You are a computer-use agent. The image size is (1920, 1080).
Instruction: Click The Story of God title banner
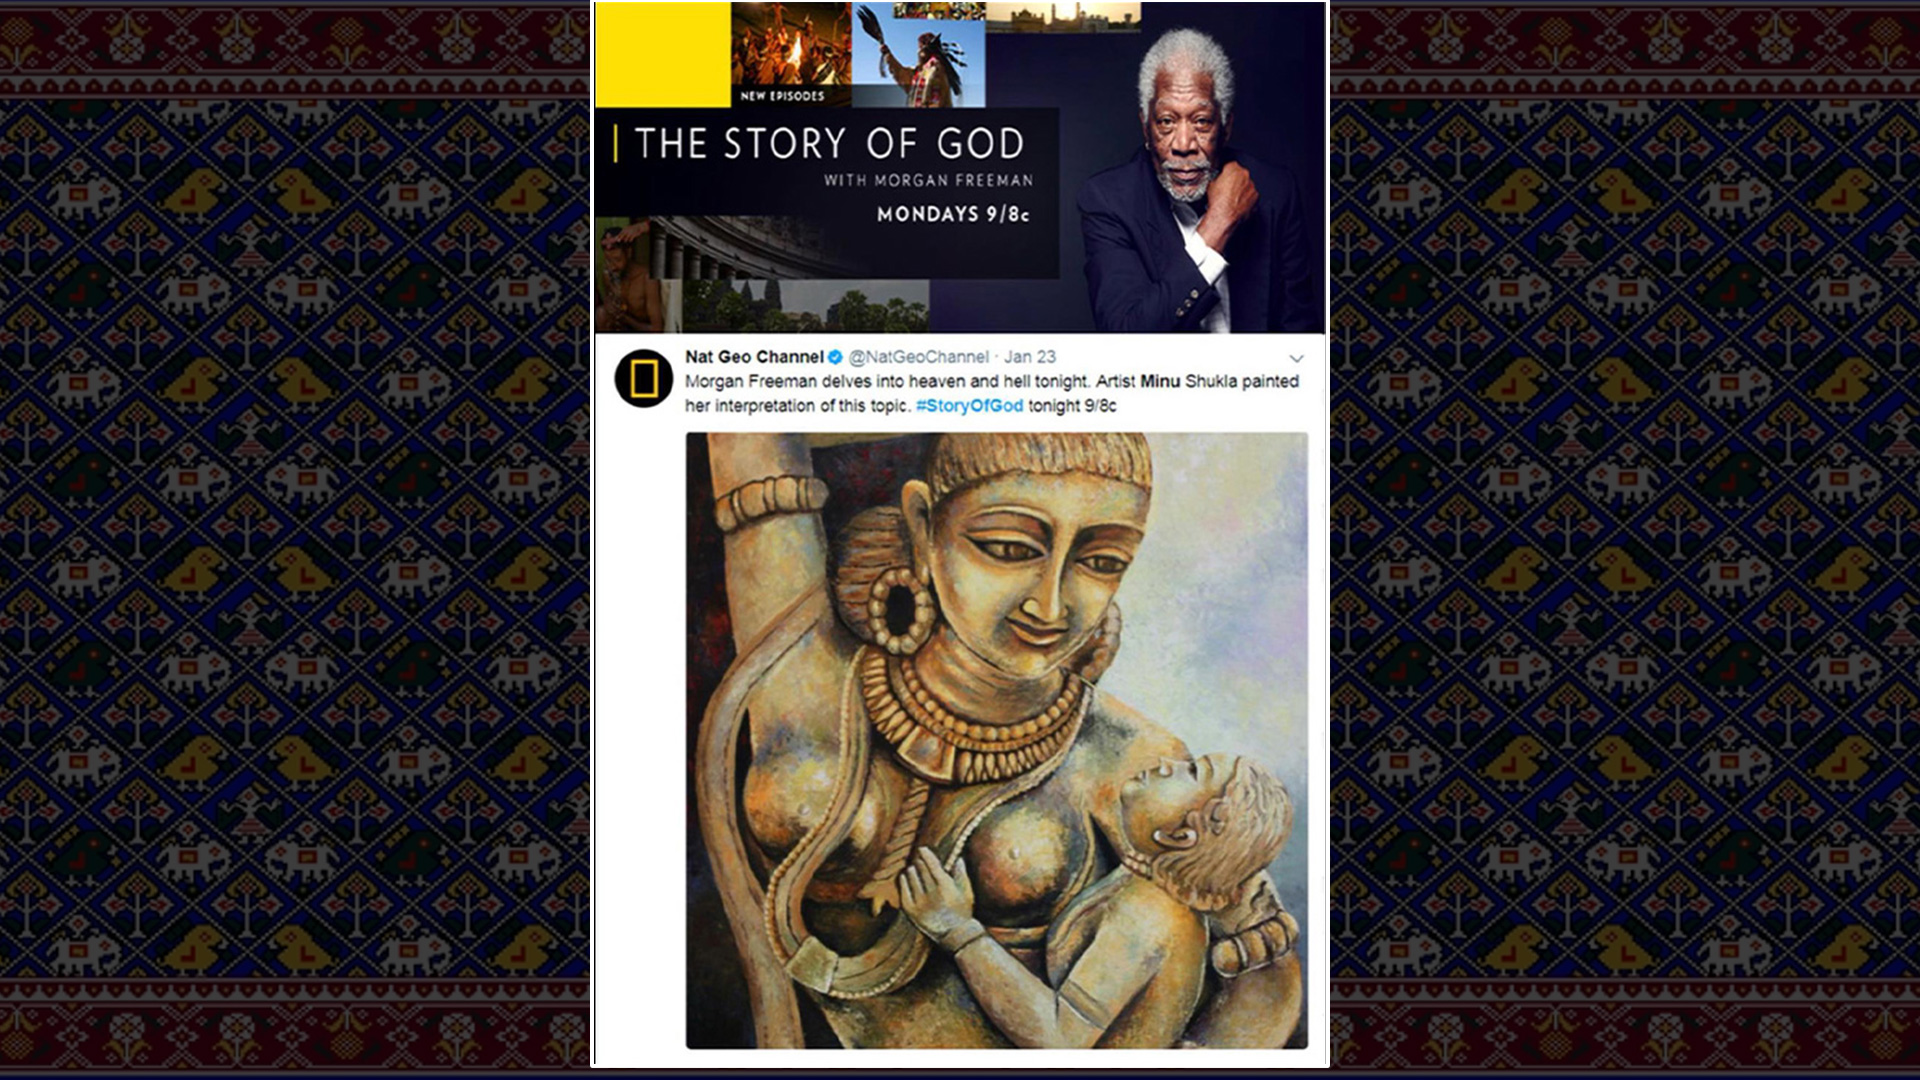(829, 144)
